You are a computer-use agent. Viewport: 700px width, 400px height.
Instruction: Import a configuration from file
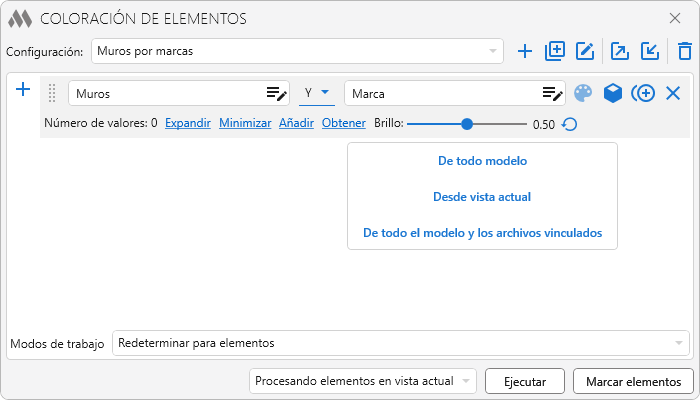pos(650,52)
